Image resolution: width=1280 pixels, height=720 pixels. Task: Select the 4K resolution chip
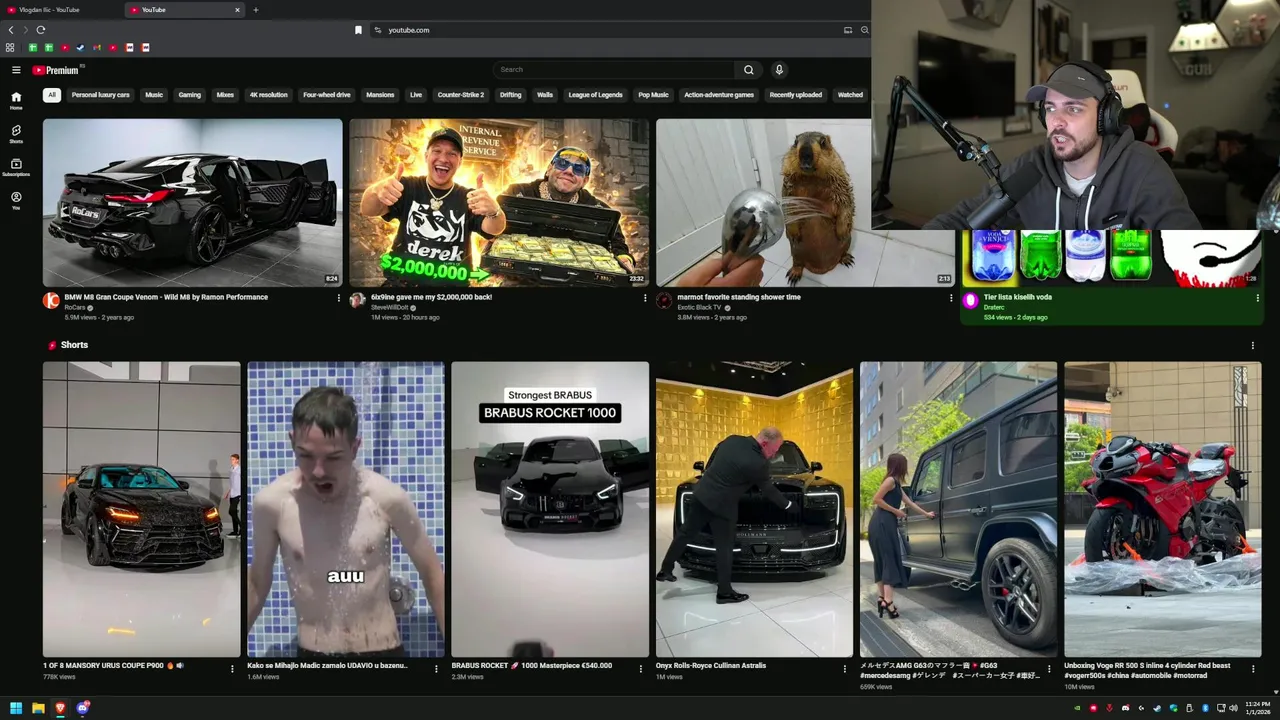point(268,95)
